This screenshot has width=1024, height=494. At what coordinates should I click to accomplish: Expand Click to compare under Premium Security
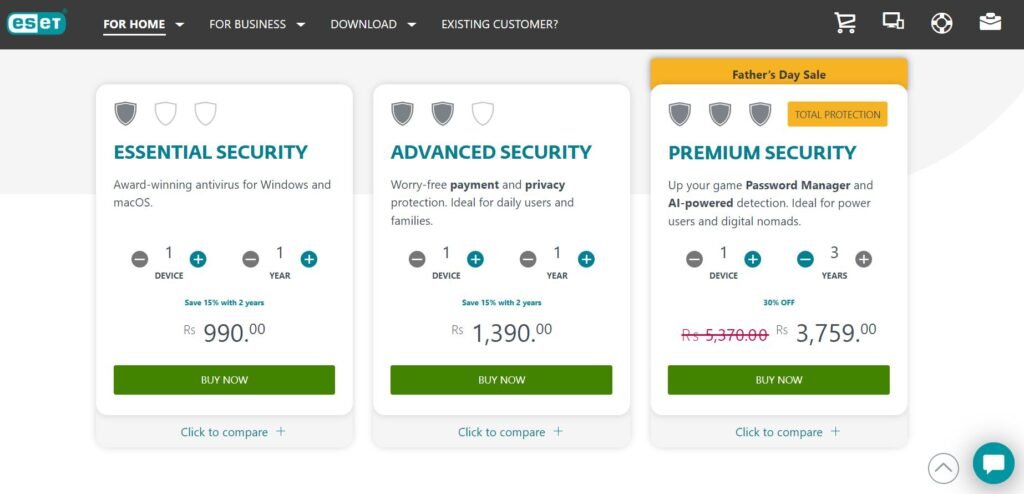788,432
